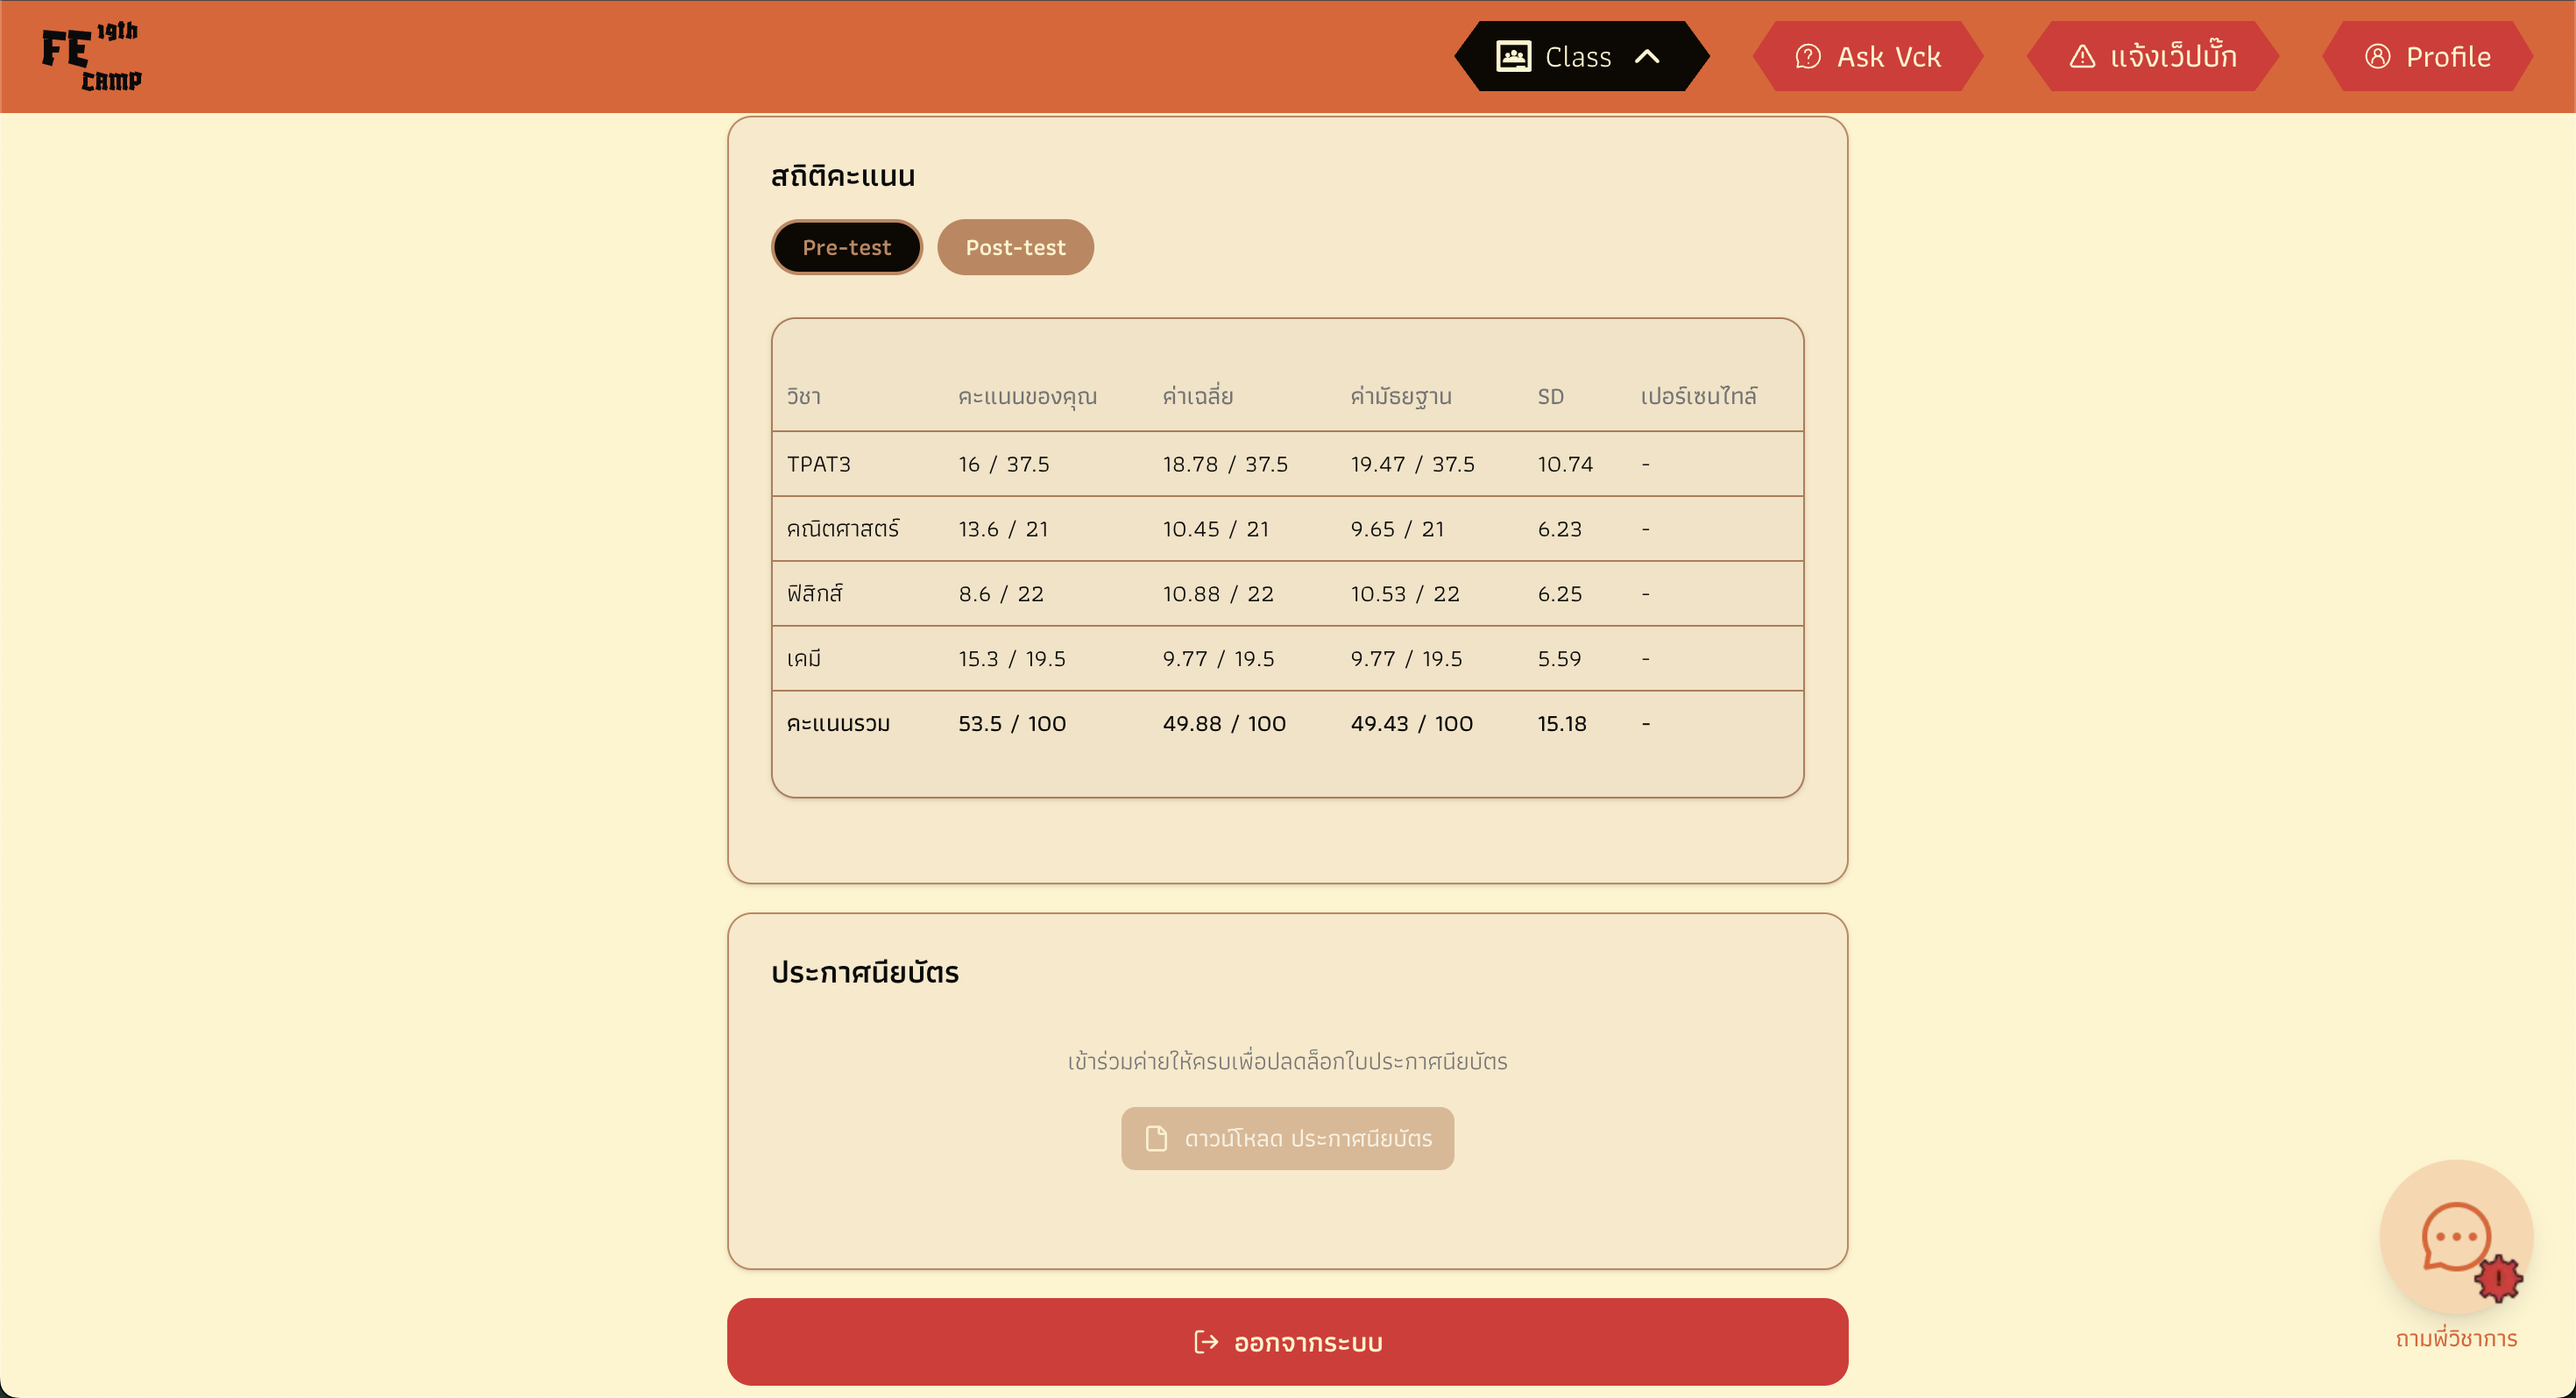Select the ฟิสิกส์ subject row label
This screenshot has width=2576, height=1398.
point(814,594)
